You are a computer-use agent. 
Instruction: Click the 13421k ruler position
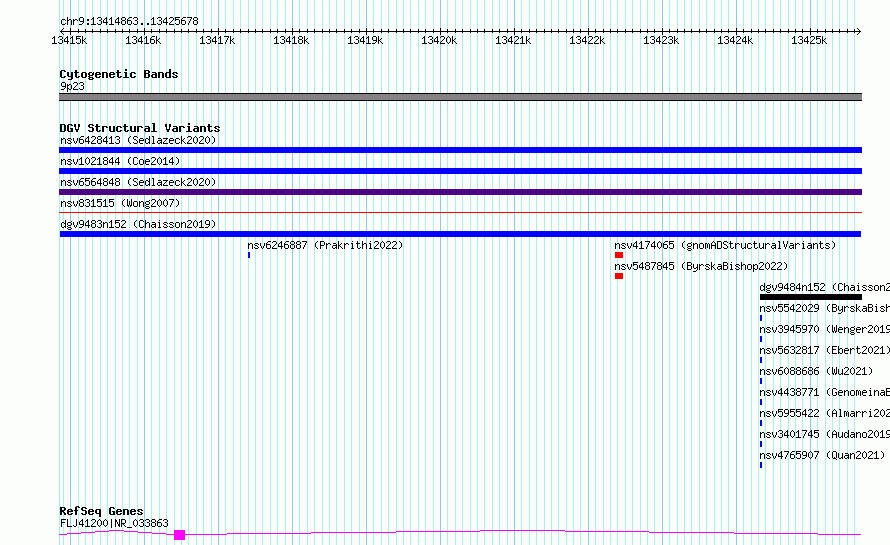coord(513,40)
